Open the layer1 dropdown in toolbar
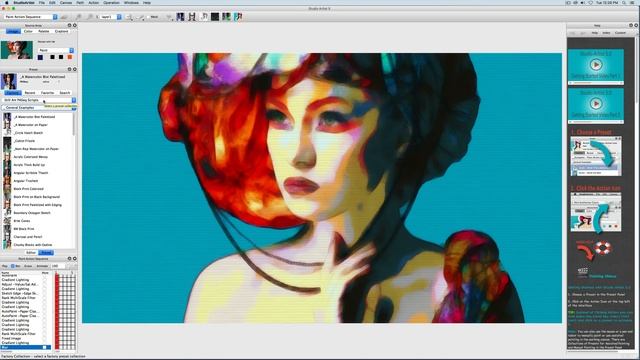This screenshot has width=640, height=360. pos(111,17)
